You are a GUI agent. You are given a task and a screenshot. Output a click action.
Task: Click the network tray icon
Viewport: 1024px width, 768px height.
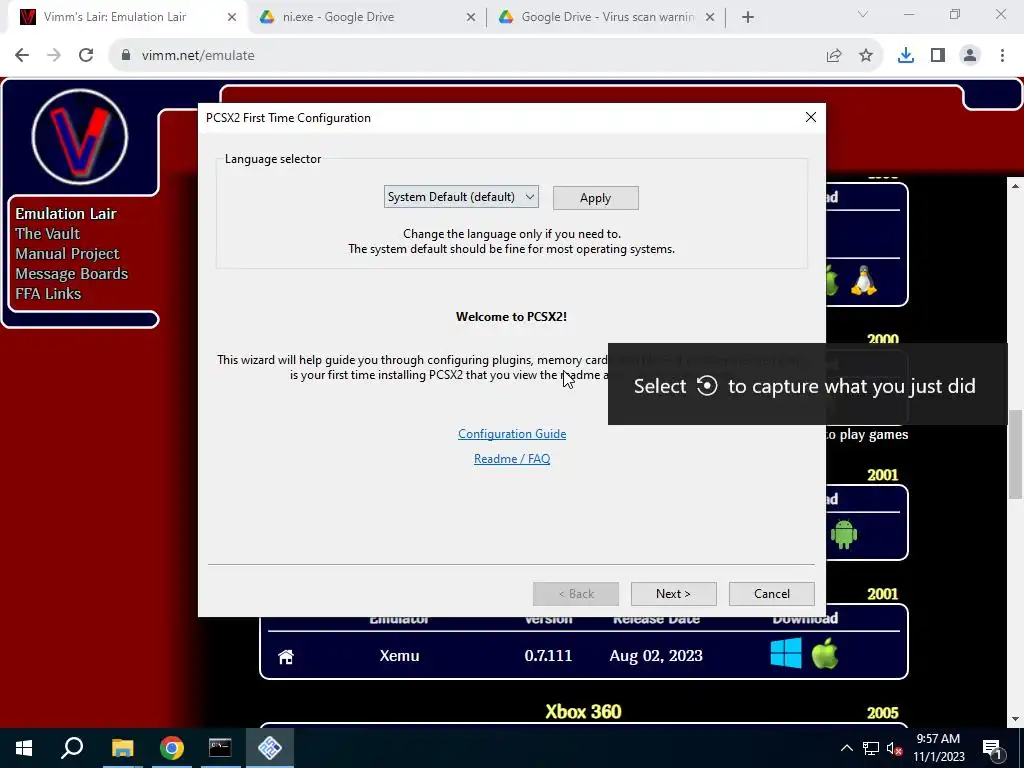pos(871,748)
